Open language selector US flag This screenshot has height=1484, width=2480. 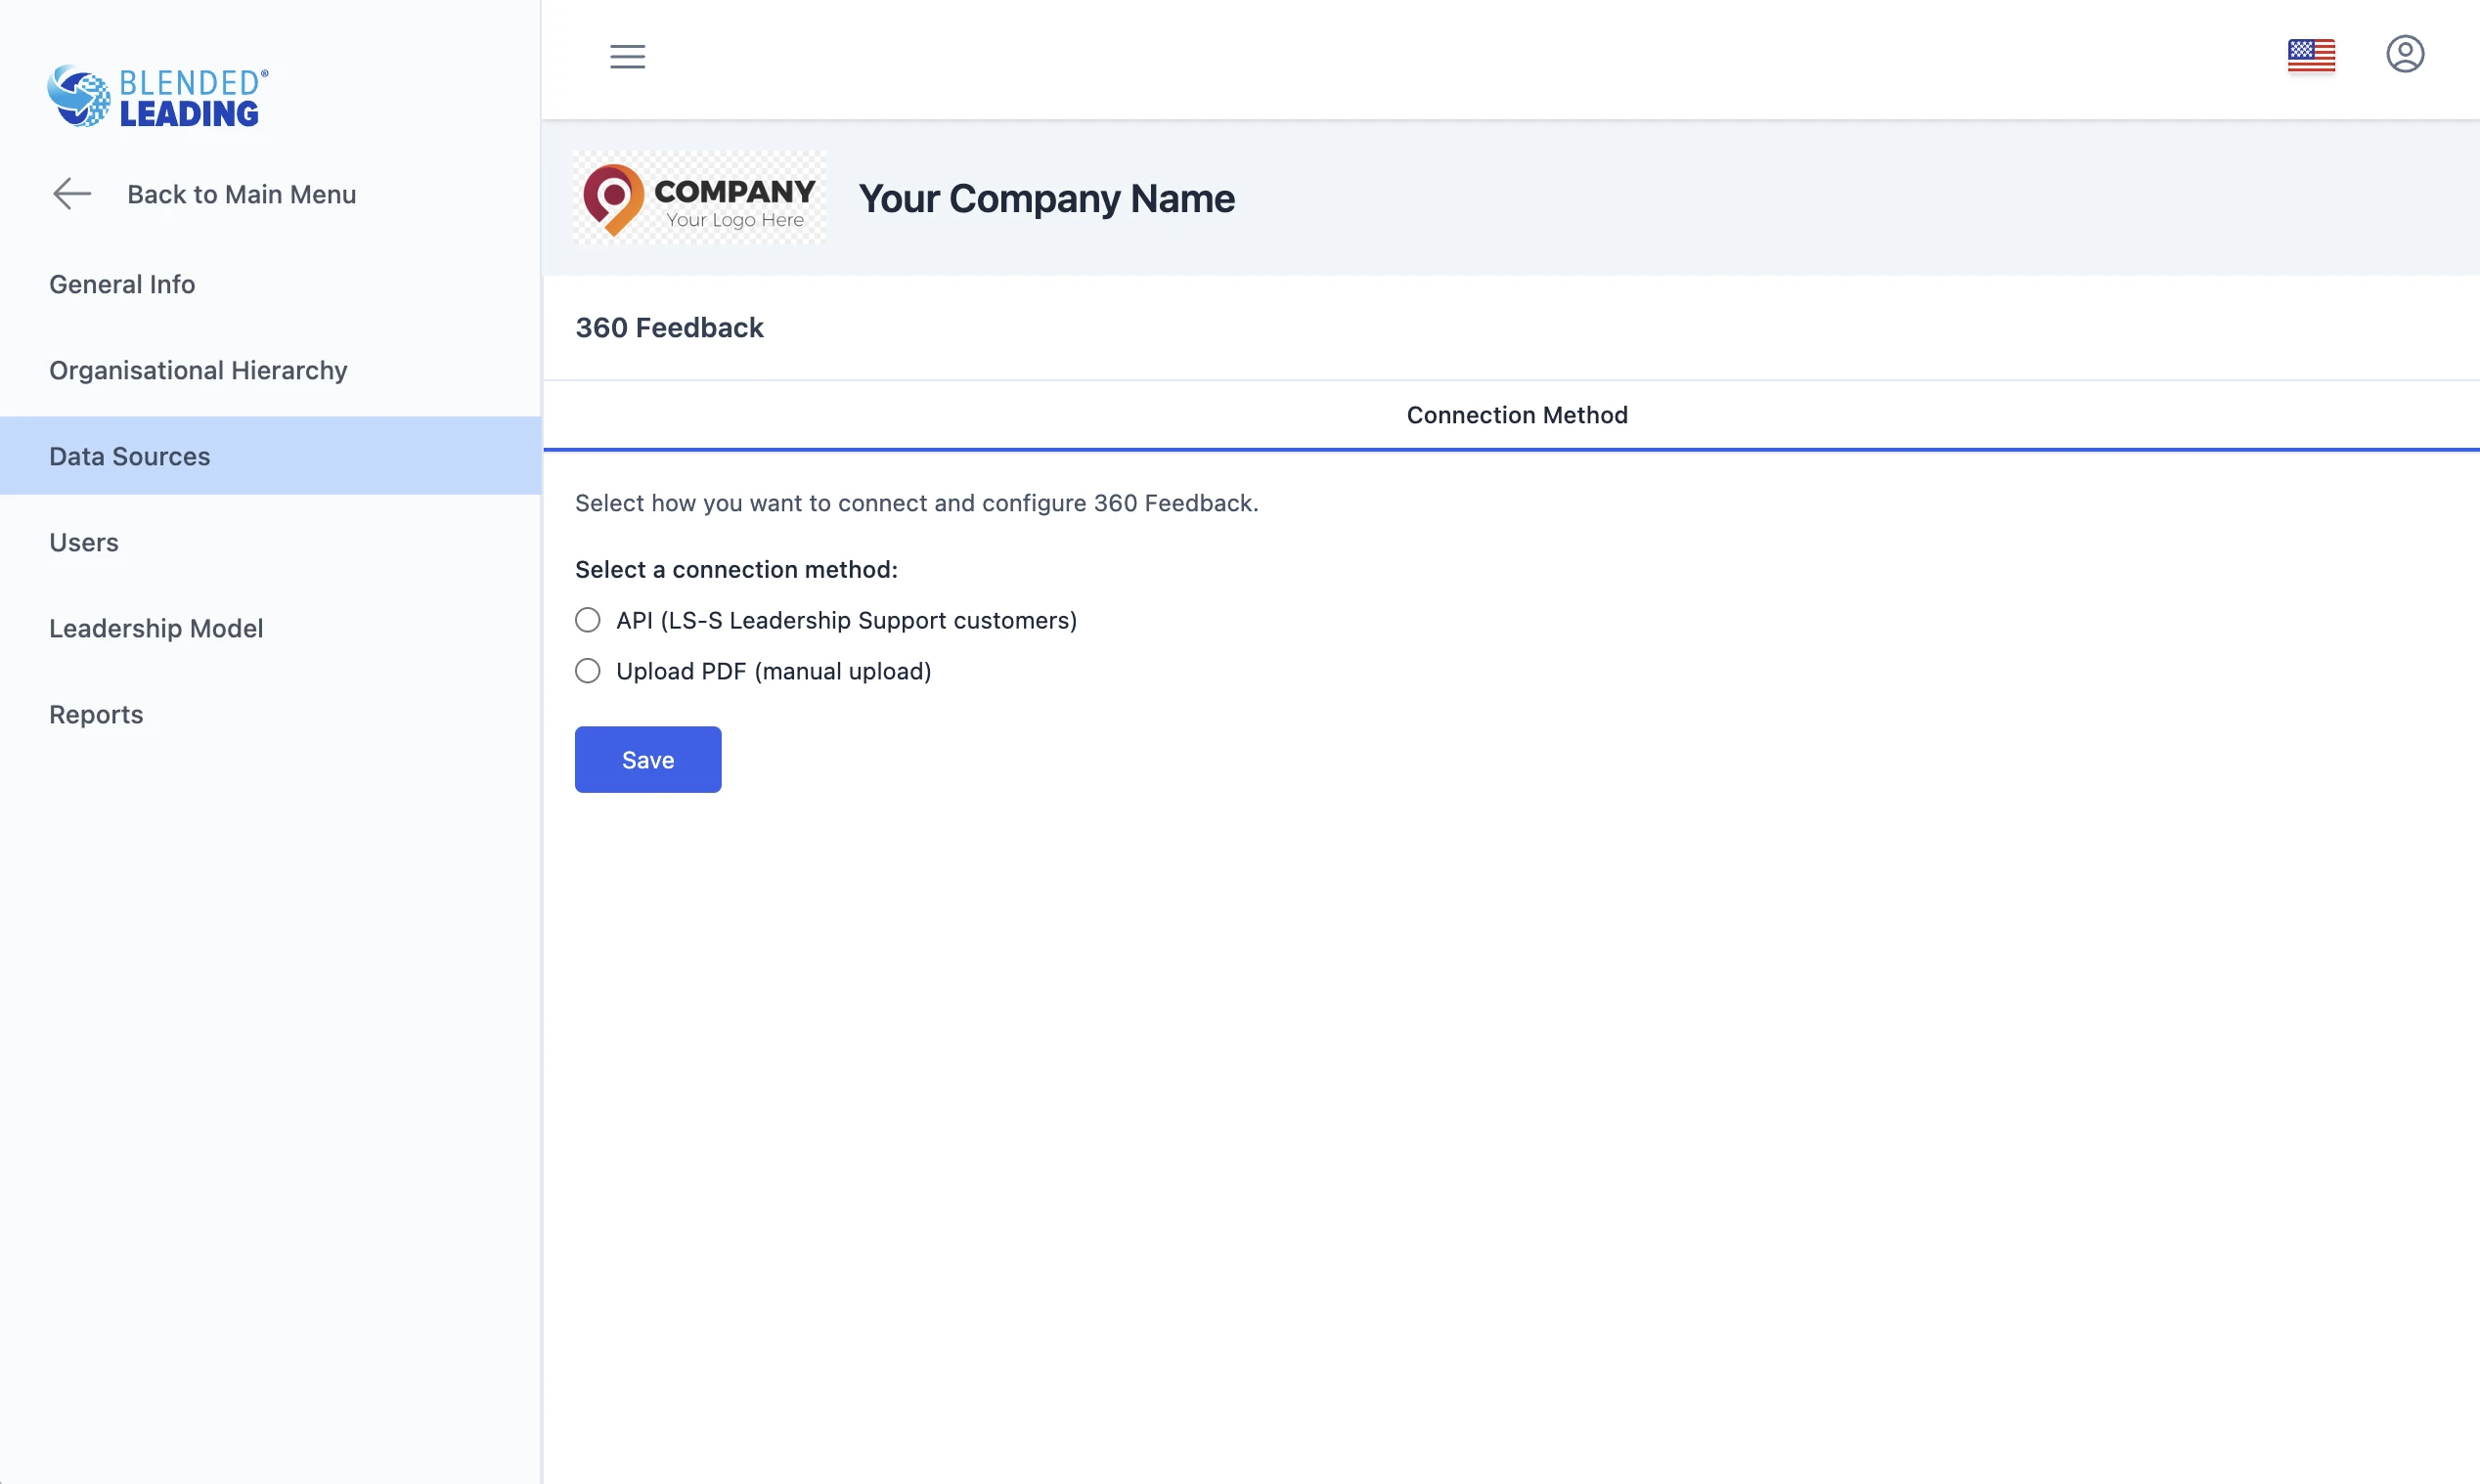click(2310, 56)
